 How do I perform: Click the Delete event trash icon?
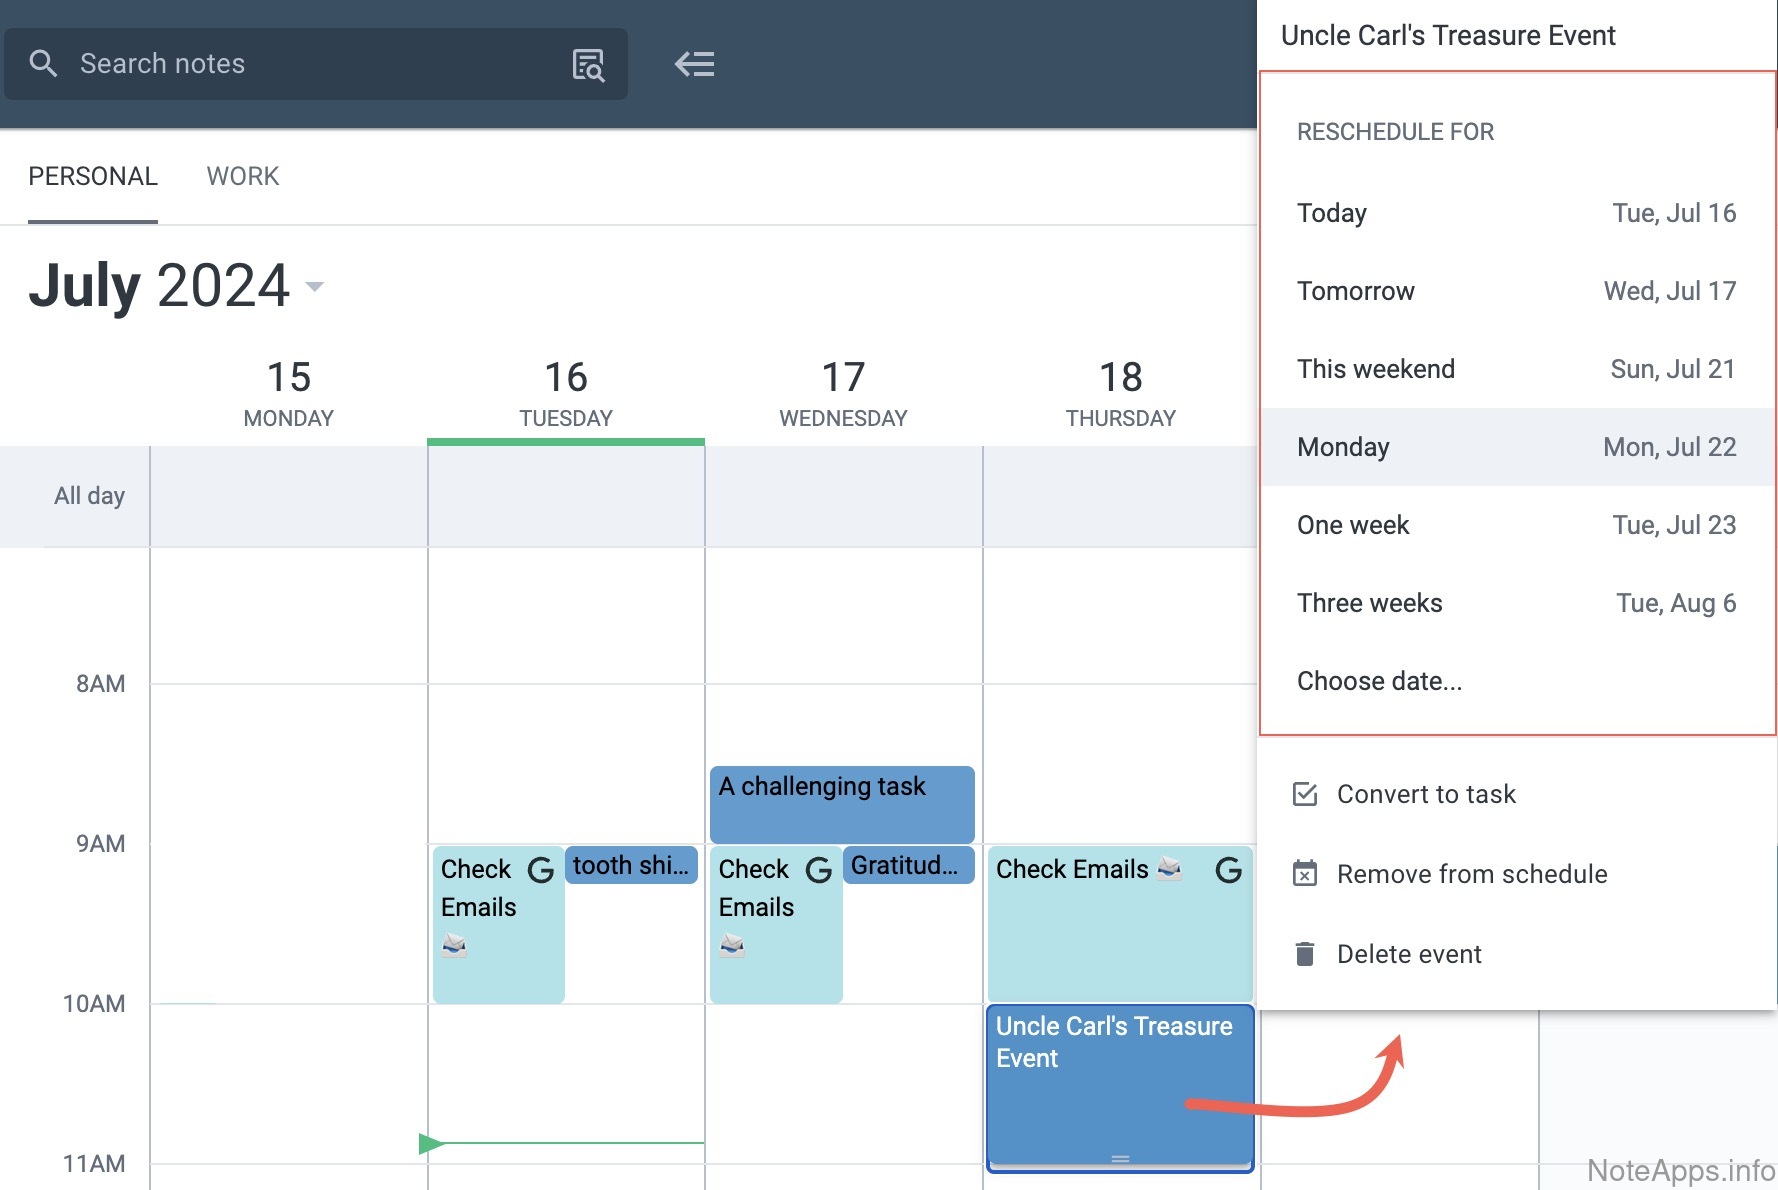(x=1305, y=954)
